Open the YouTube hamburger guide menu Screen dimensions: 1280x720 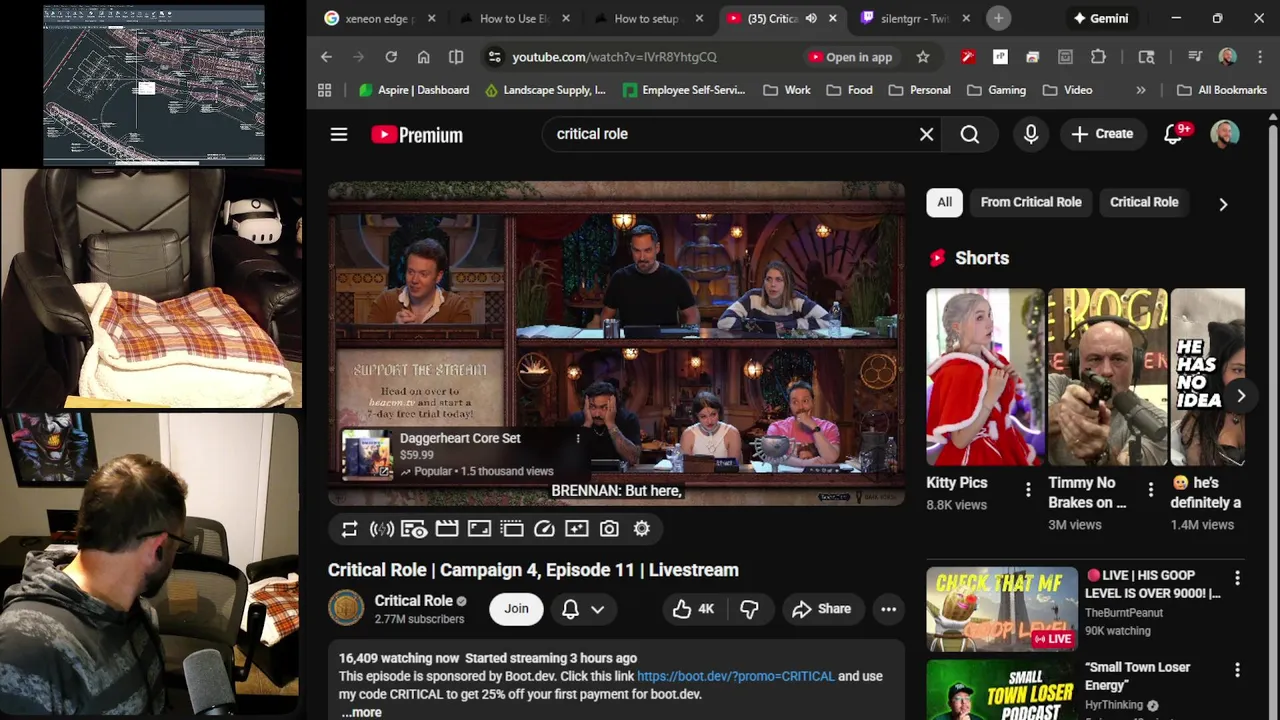(x=339, y=134)
